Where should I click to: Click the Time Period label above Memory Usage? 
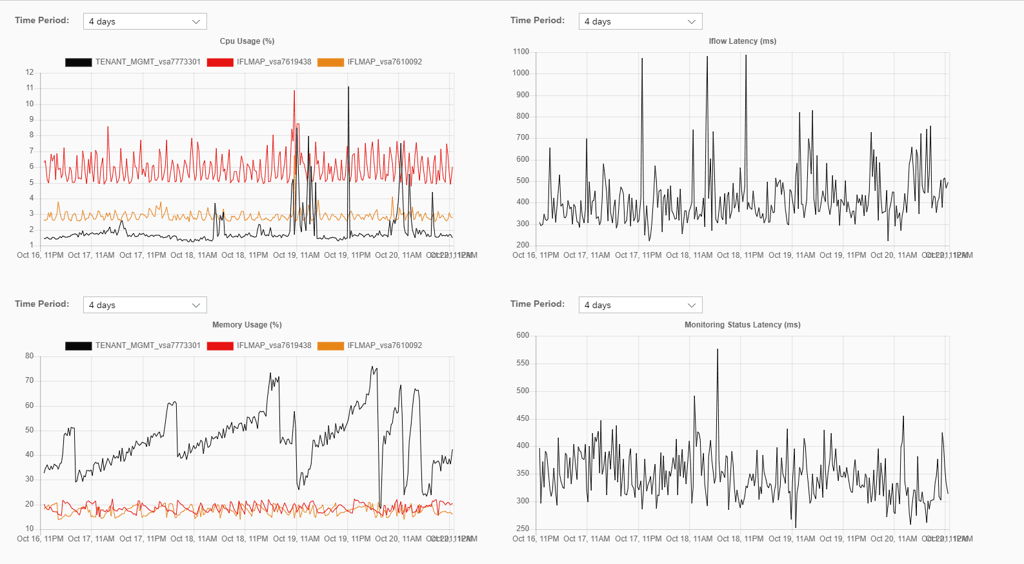[x=42, y=304]
